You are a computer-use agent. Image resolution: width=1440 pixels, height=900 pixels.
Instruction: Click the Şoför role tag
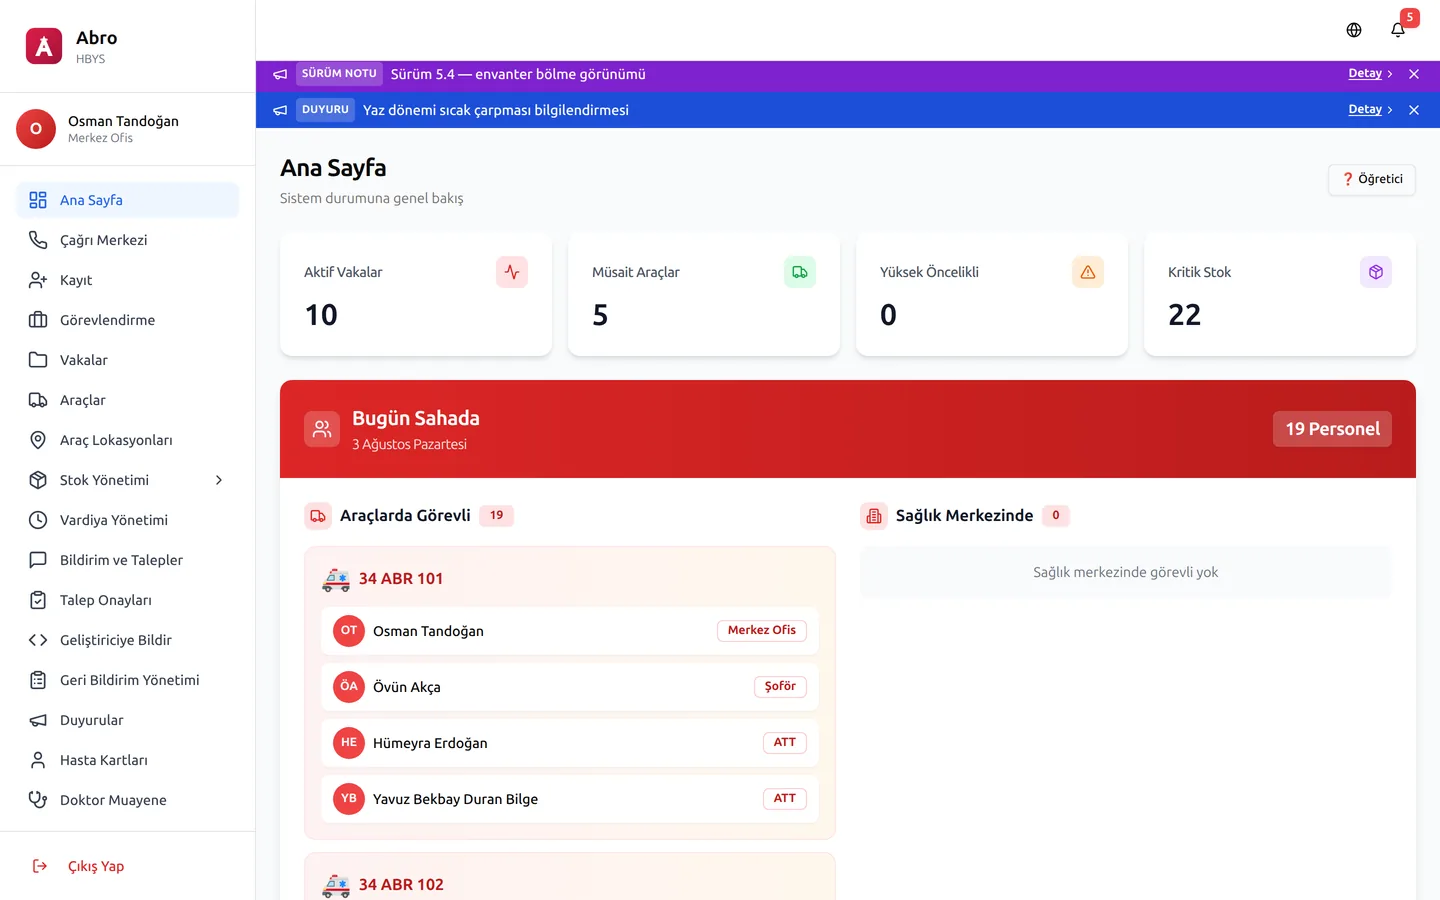point(780,686)
